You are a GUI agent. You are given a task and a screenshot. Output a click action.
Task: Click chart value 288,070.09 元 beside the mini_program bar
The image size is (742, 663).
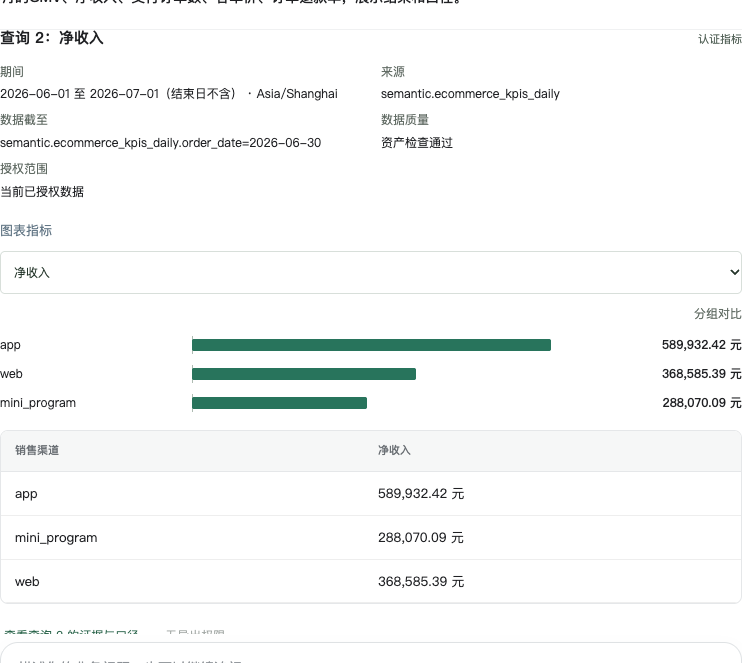pyautogui.click(x=702, y=403)
